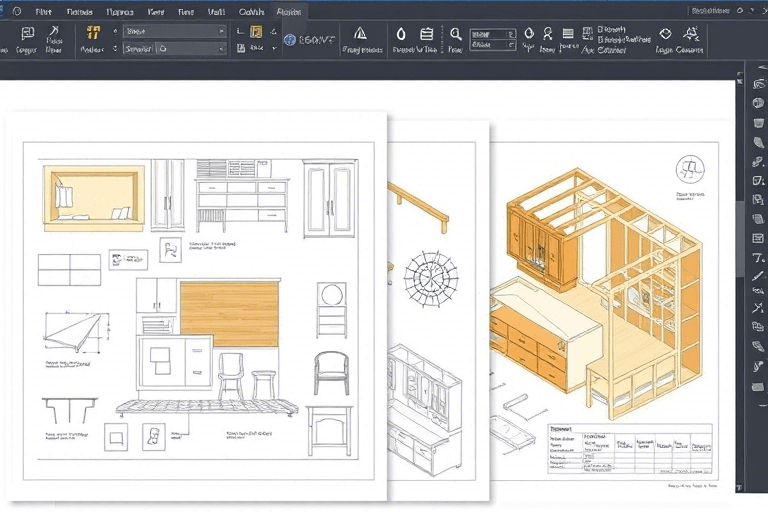Click the person icon in the ribbon
768x512 pixels.
point(547,34)
